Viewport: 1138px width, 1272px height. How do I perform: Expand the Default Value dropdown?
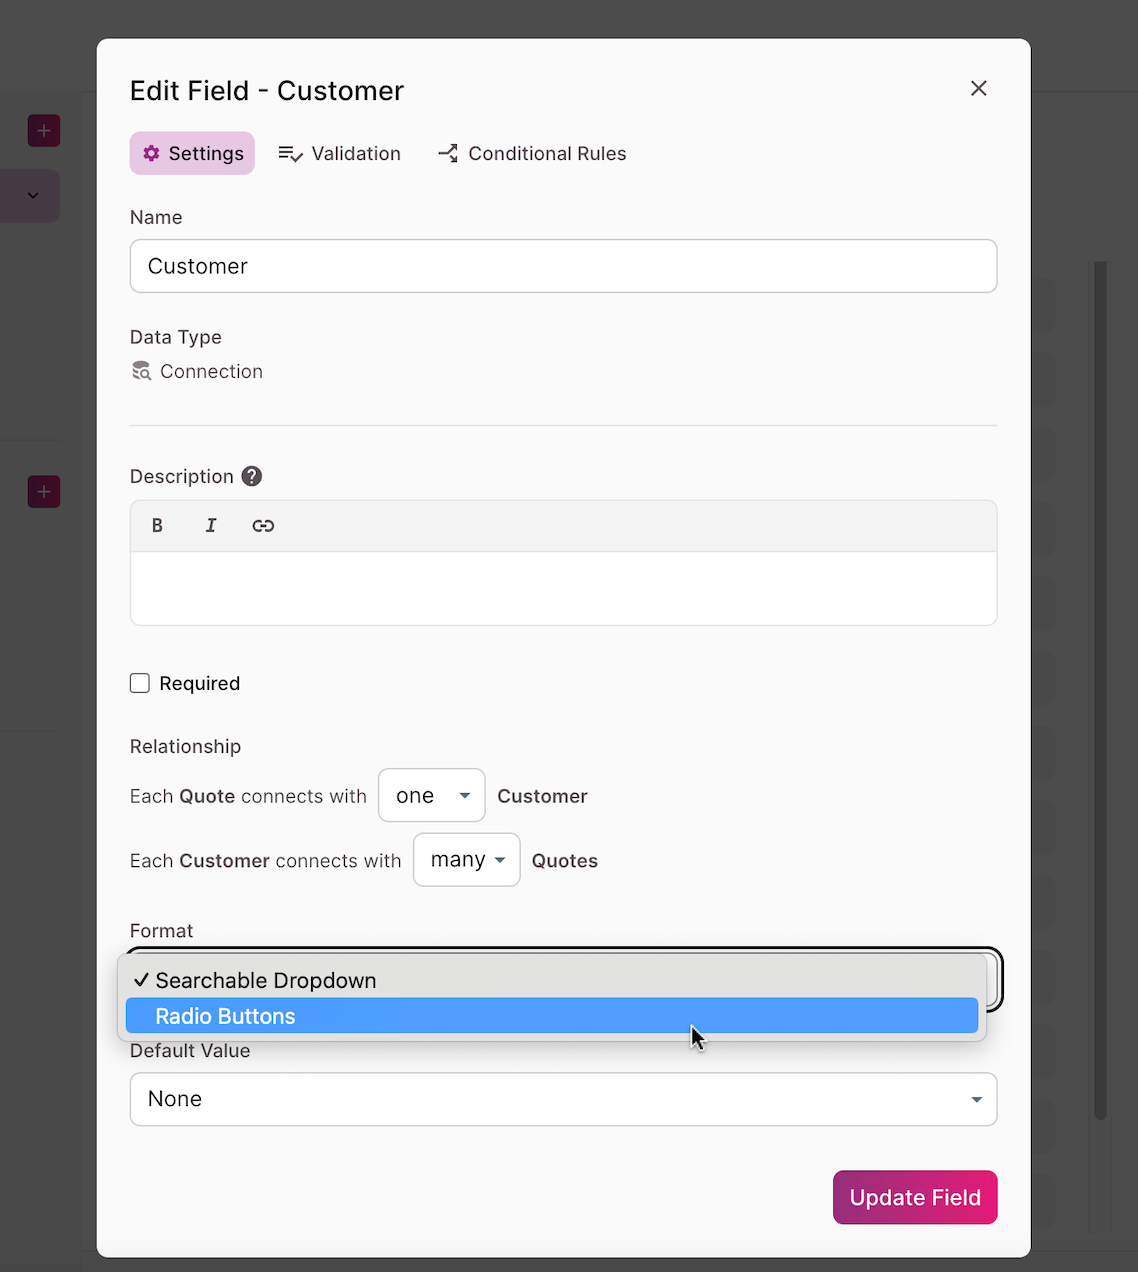pyautogui.click(x=563, y=1099)
